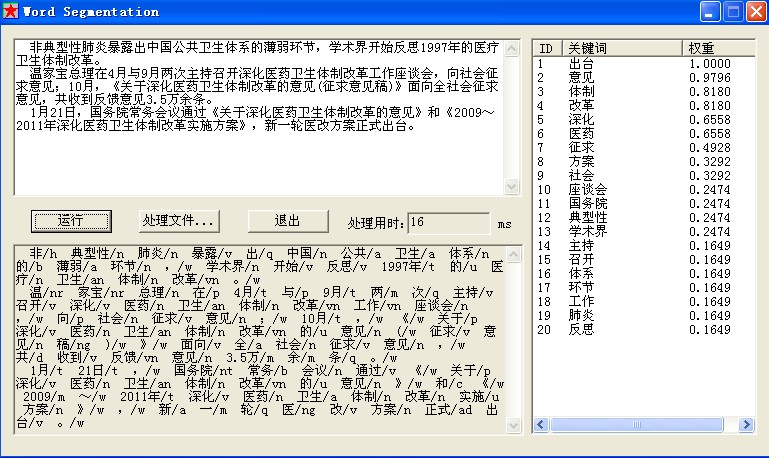
Task: Select keyword row 意见
Action: (644, 77)
